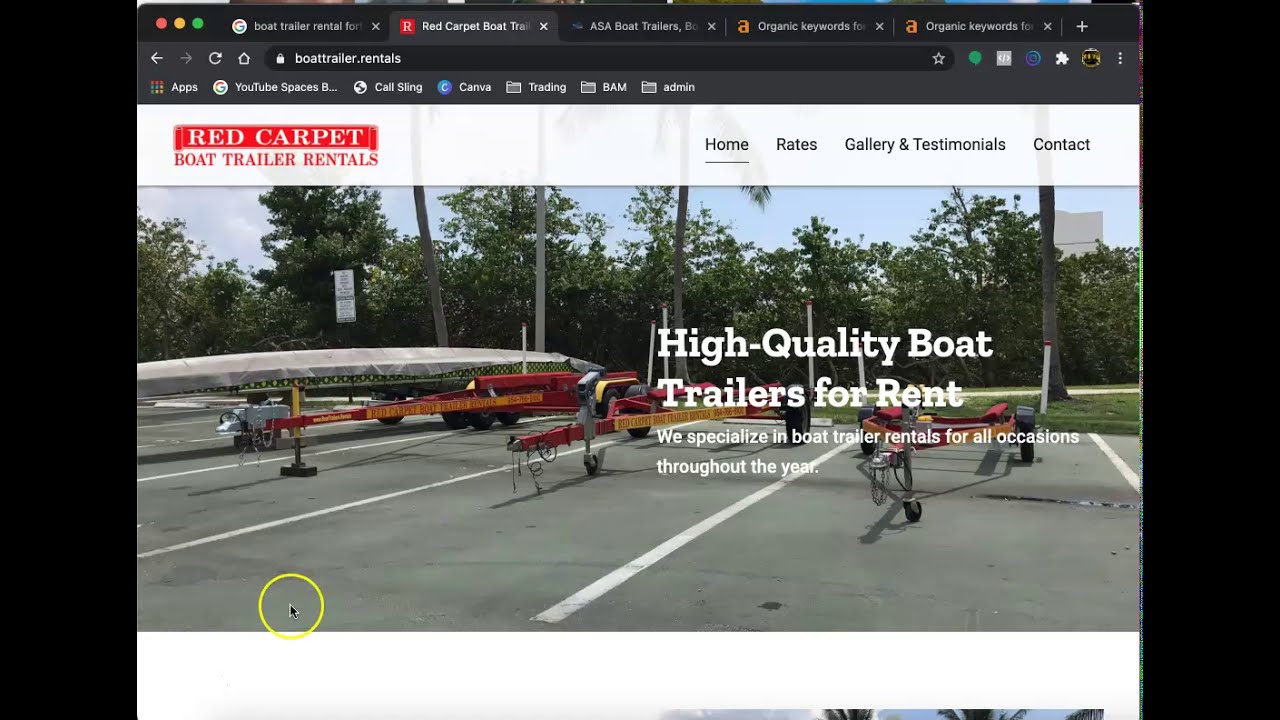Go back with the browser back arrow
The image size is (1280, 720).
[x=157, y=58]
